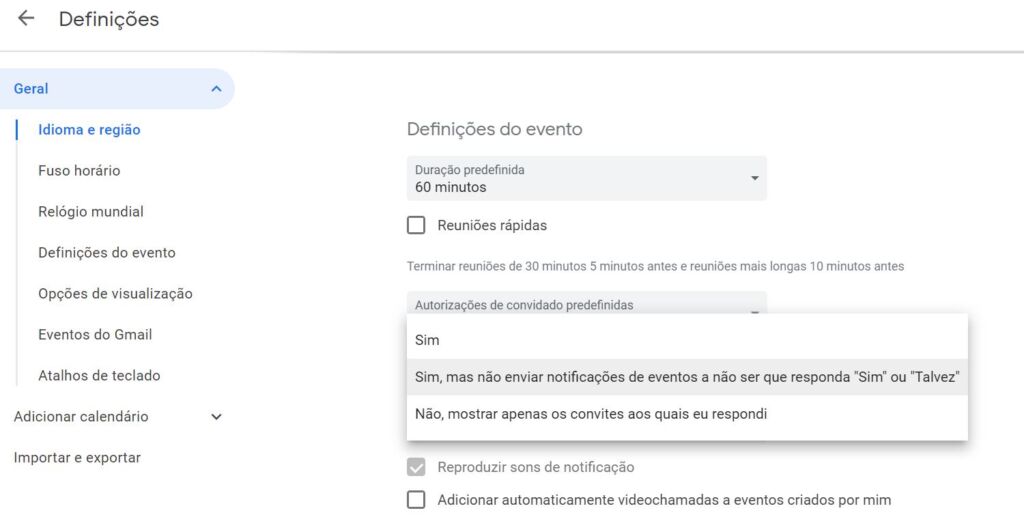Open Relógio mundial settings
This screenshot has height=515, width=1024.
pyautogui.click(x=91, y=212)
